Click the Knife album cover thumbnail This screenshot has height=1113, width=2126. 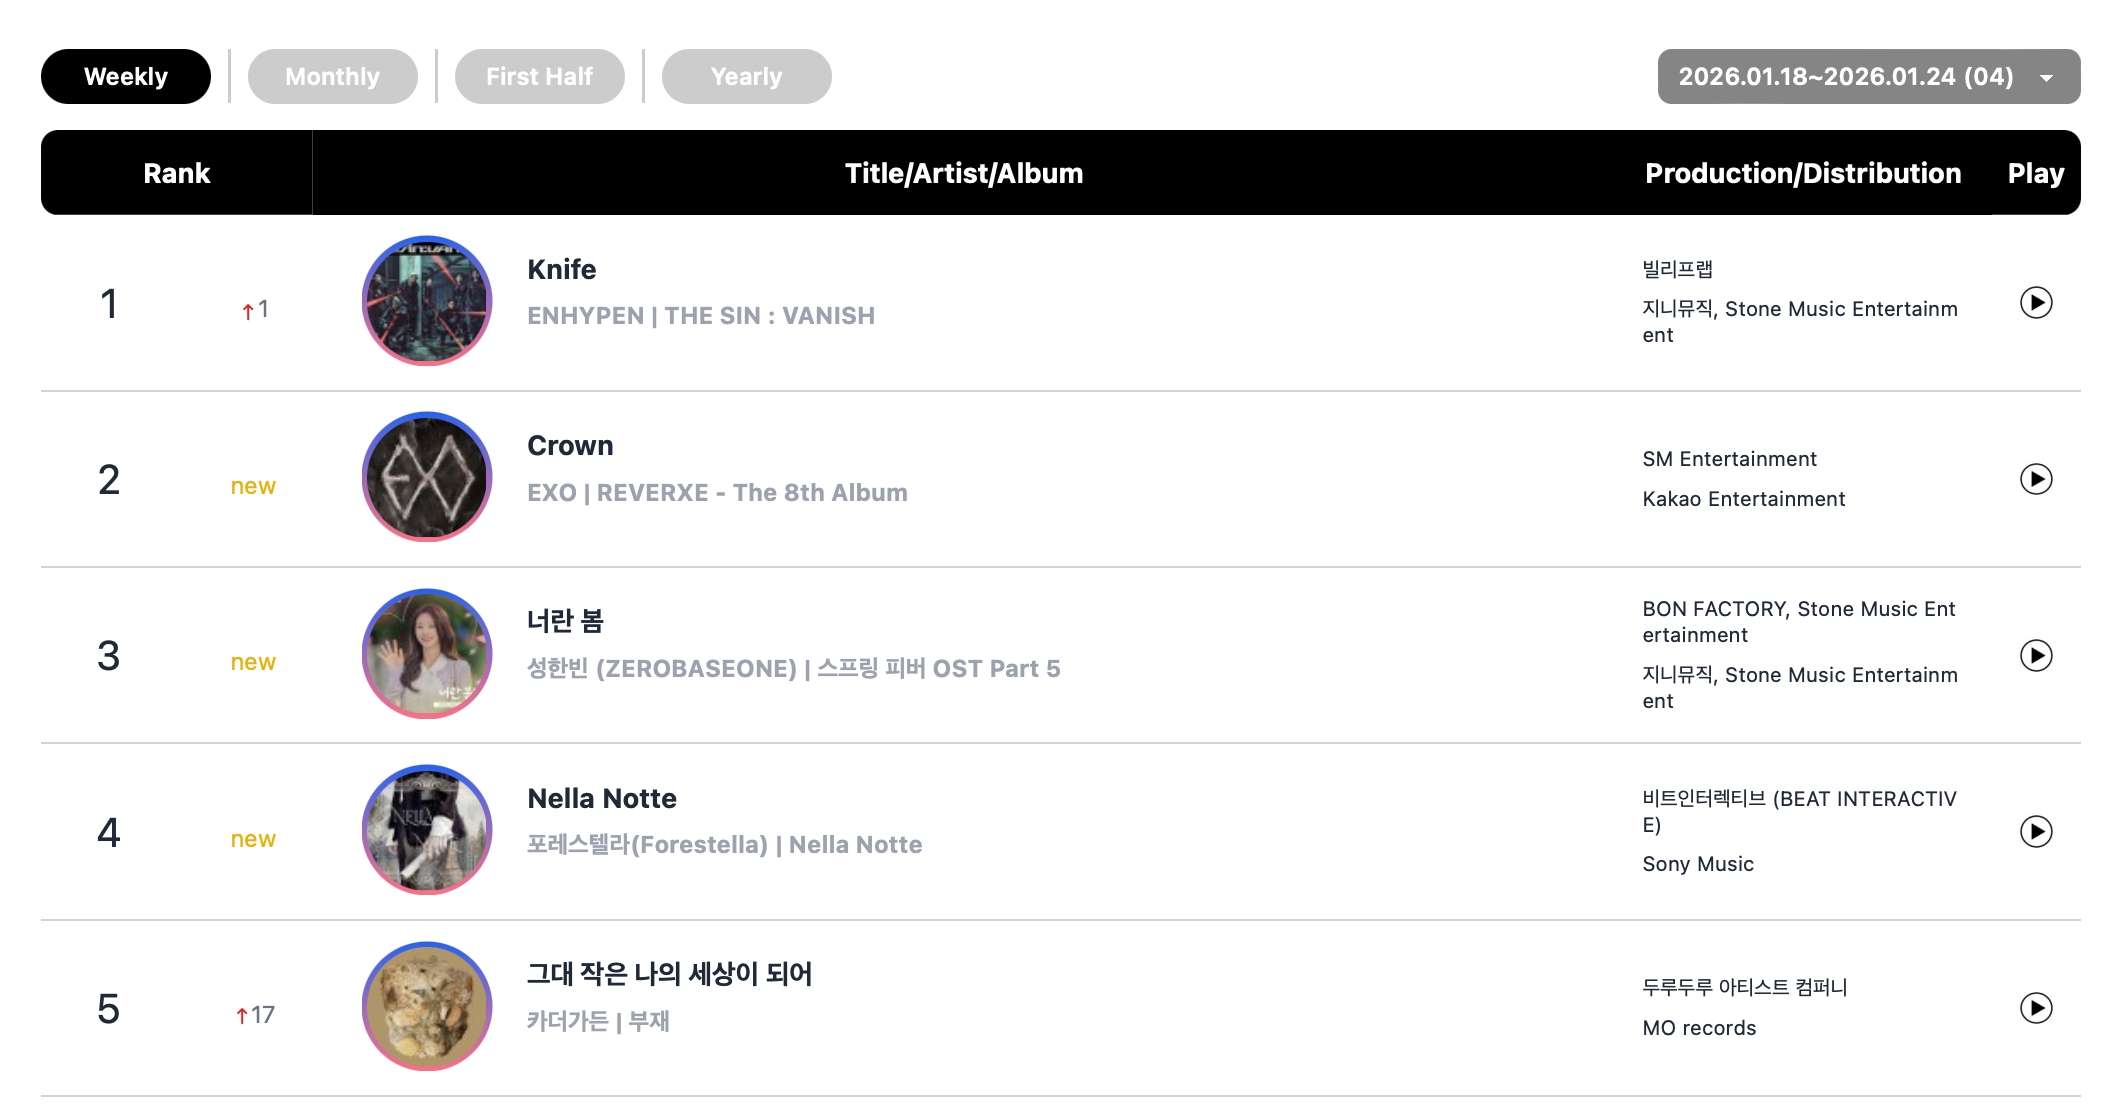coord(427,301)
